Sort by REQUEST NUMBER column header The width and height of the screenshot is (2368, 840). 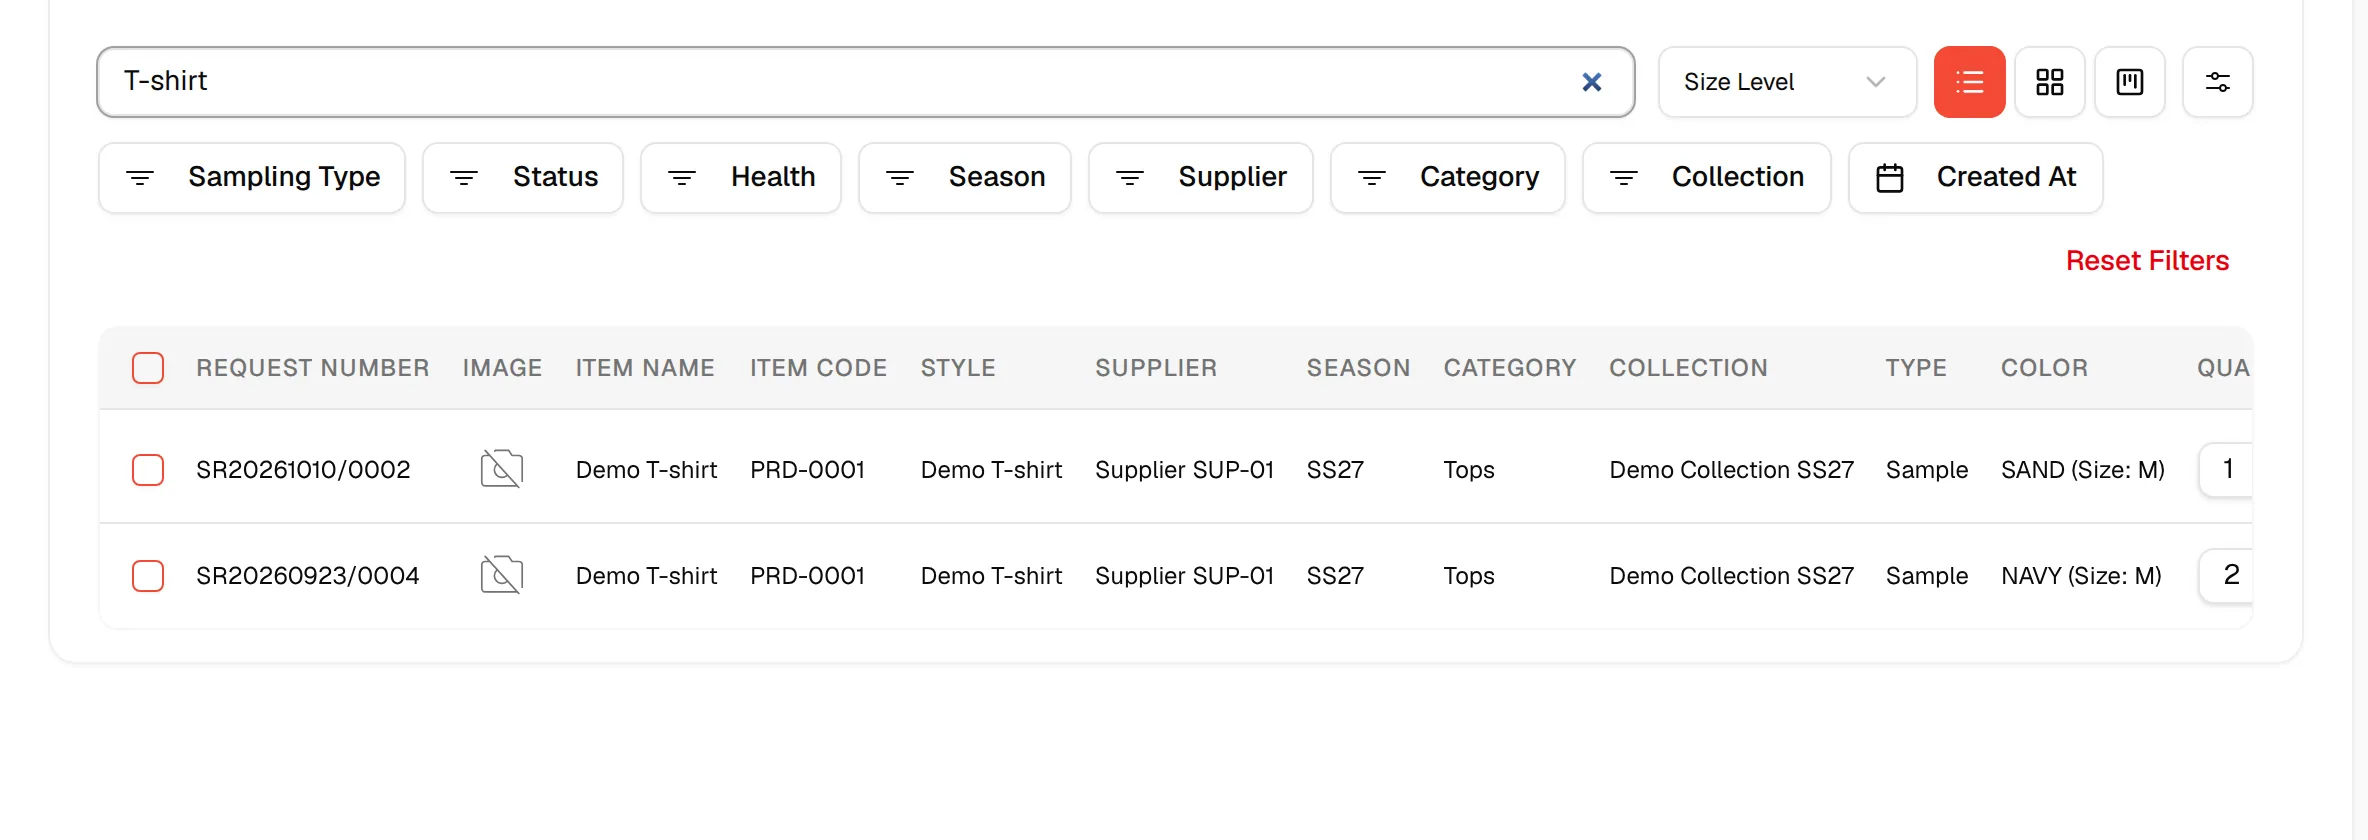click(313, 368)
